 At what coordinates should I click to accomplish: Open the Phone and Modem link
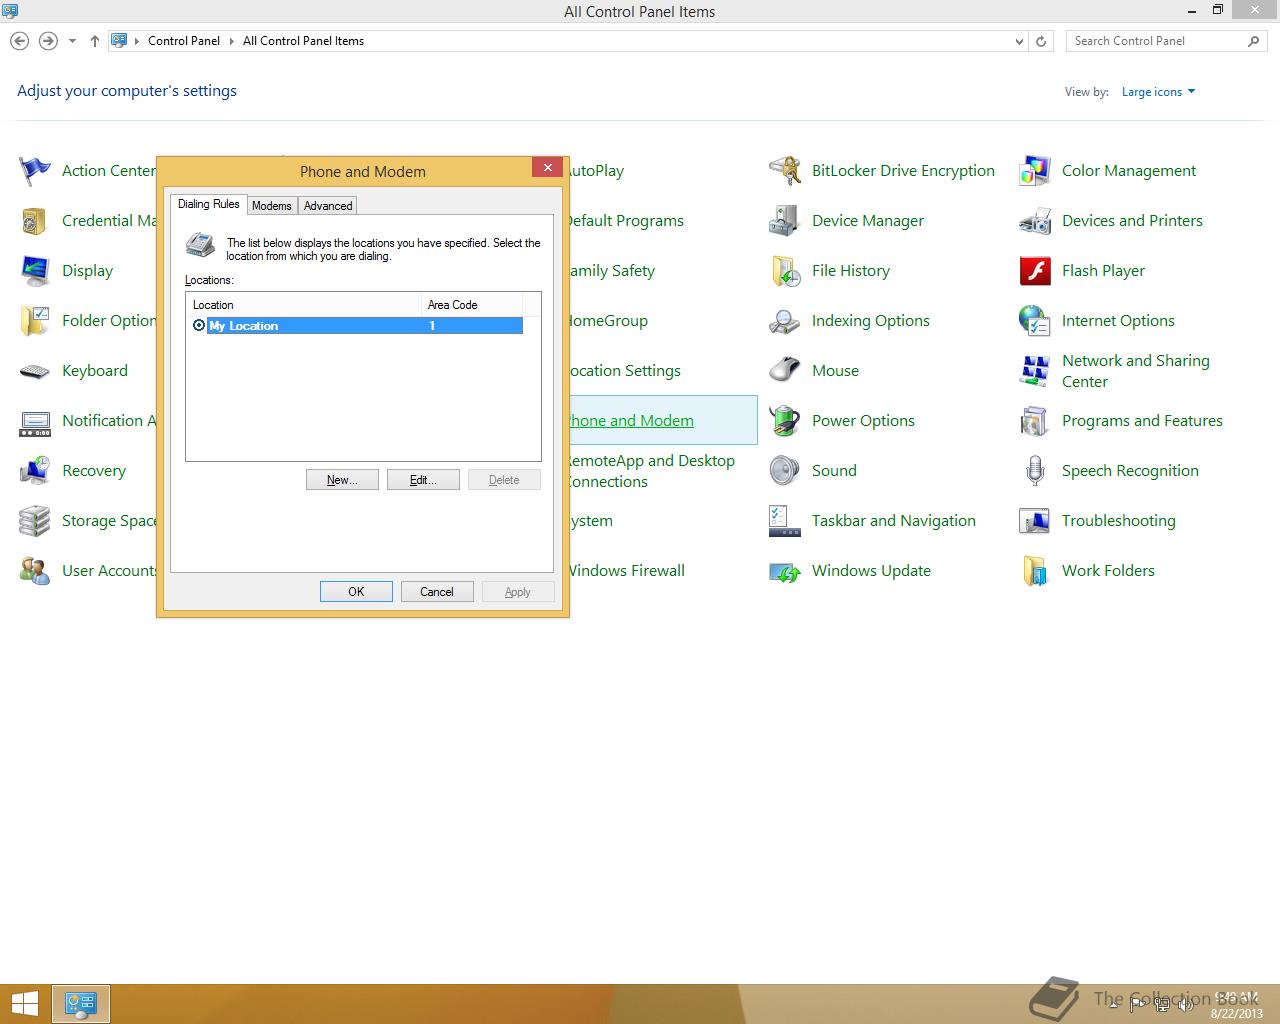(631, 421)
